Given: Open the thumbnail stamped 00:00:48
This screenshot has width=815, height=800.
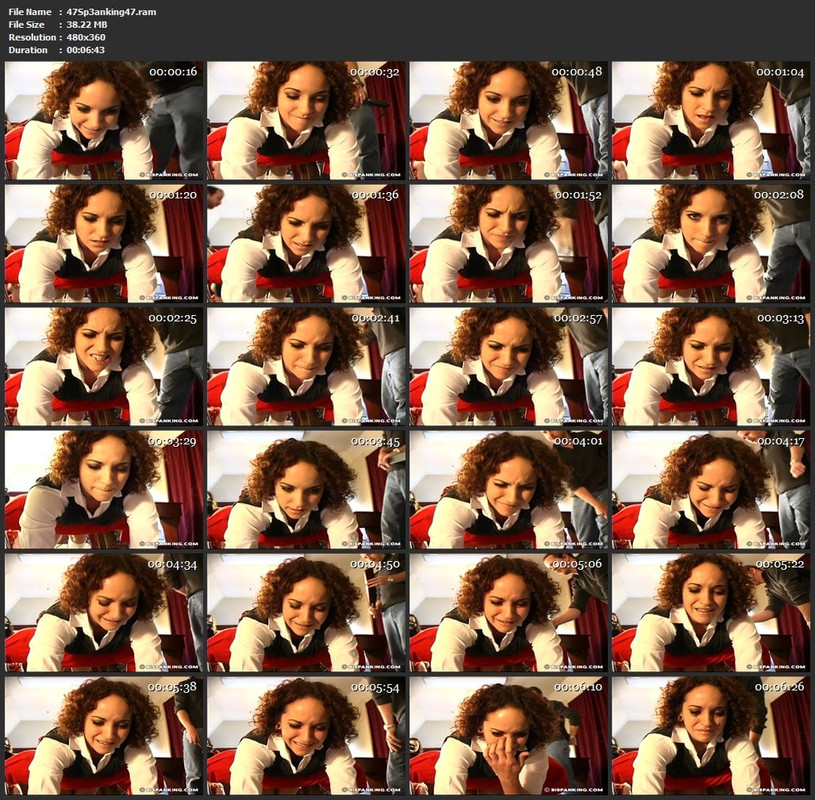Looking at the screenshot, I should (x=509, y=121).
